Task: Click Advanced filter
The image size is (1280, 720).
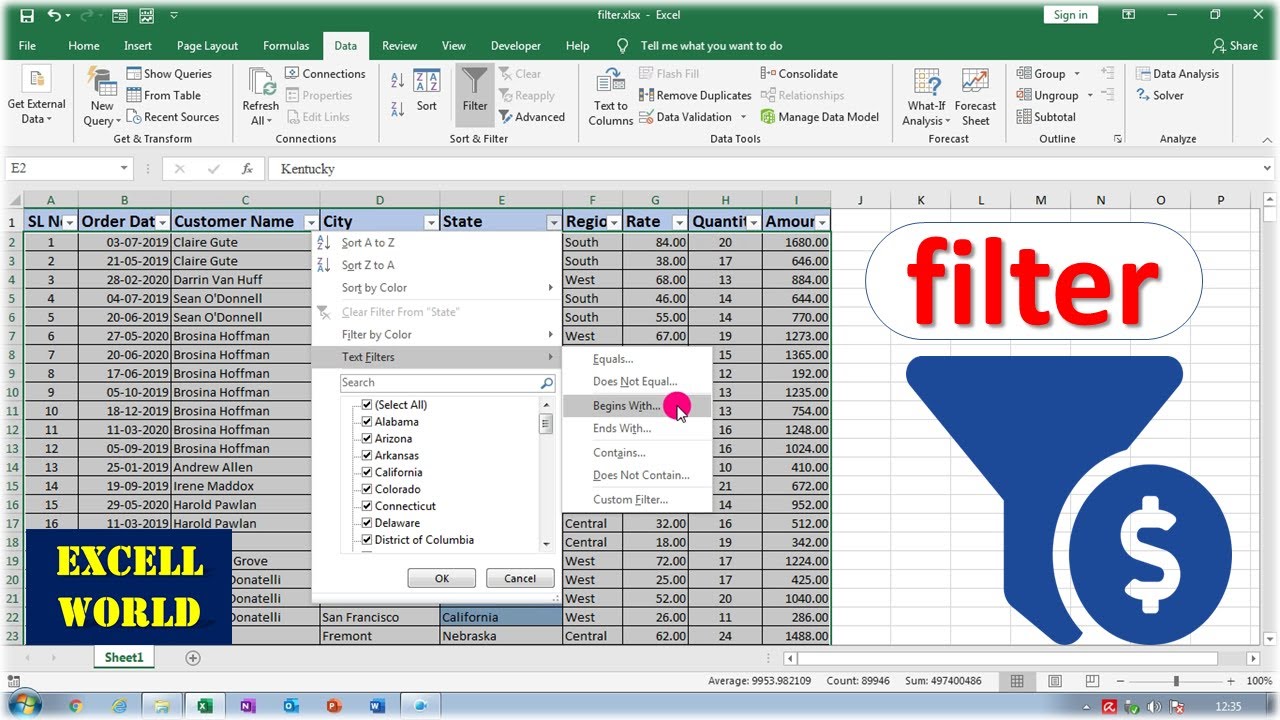Action: pyautogui.click(x=532, y=117)
